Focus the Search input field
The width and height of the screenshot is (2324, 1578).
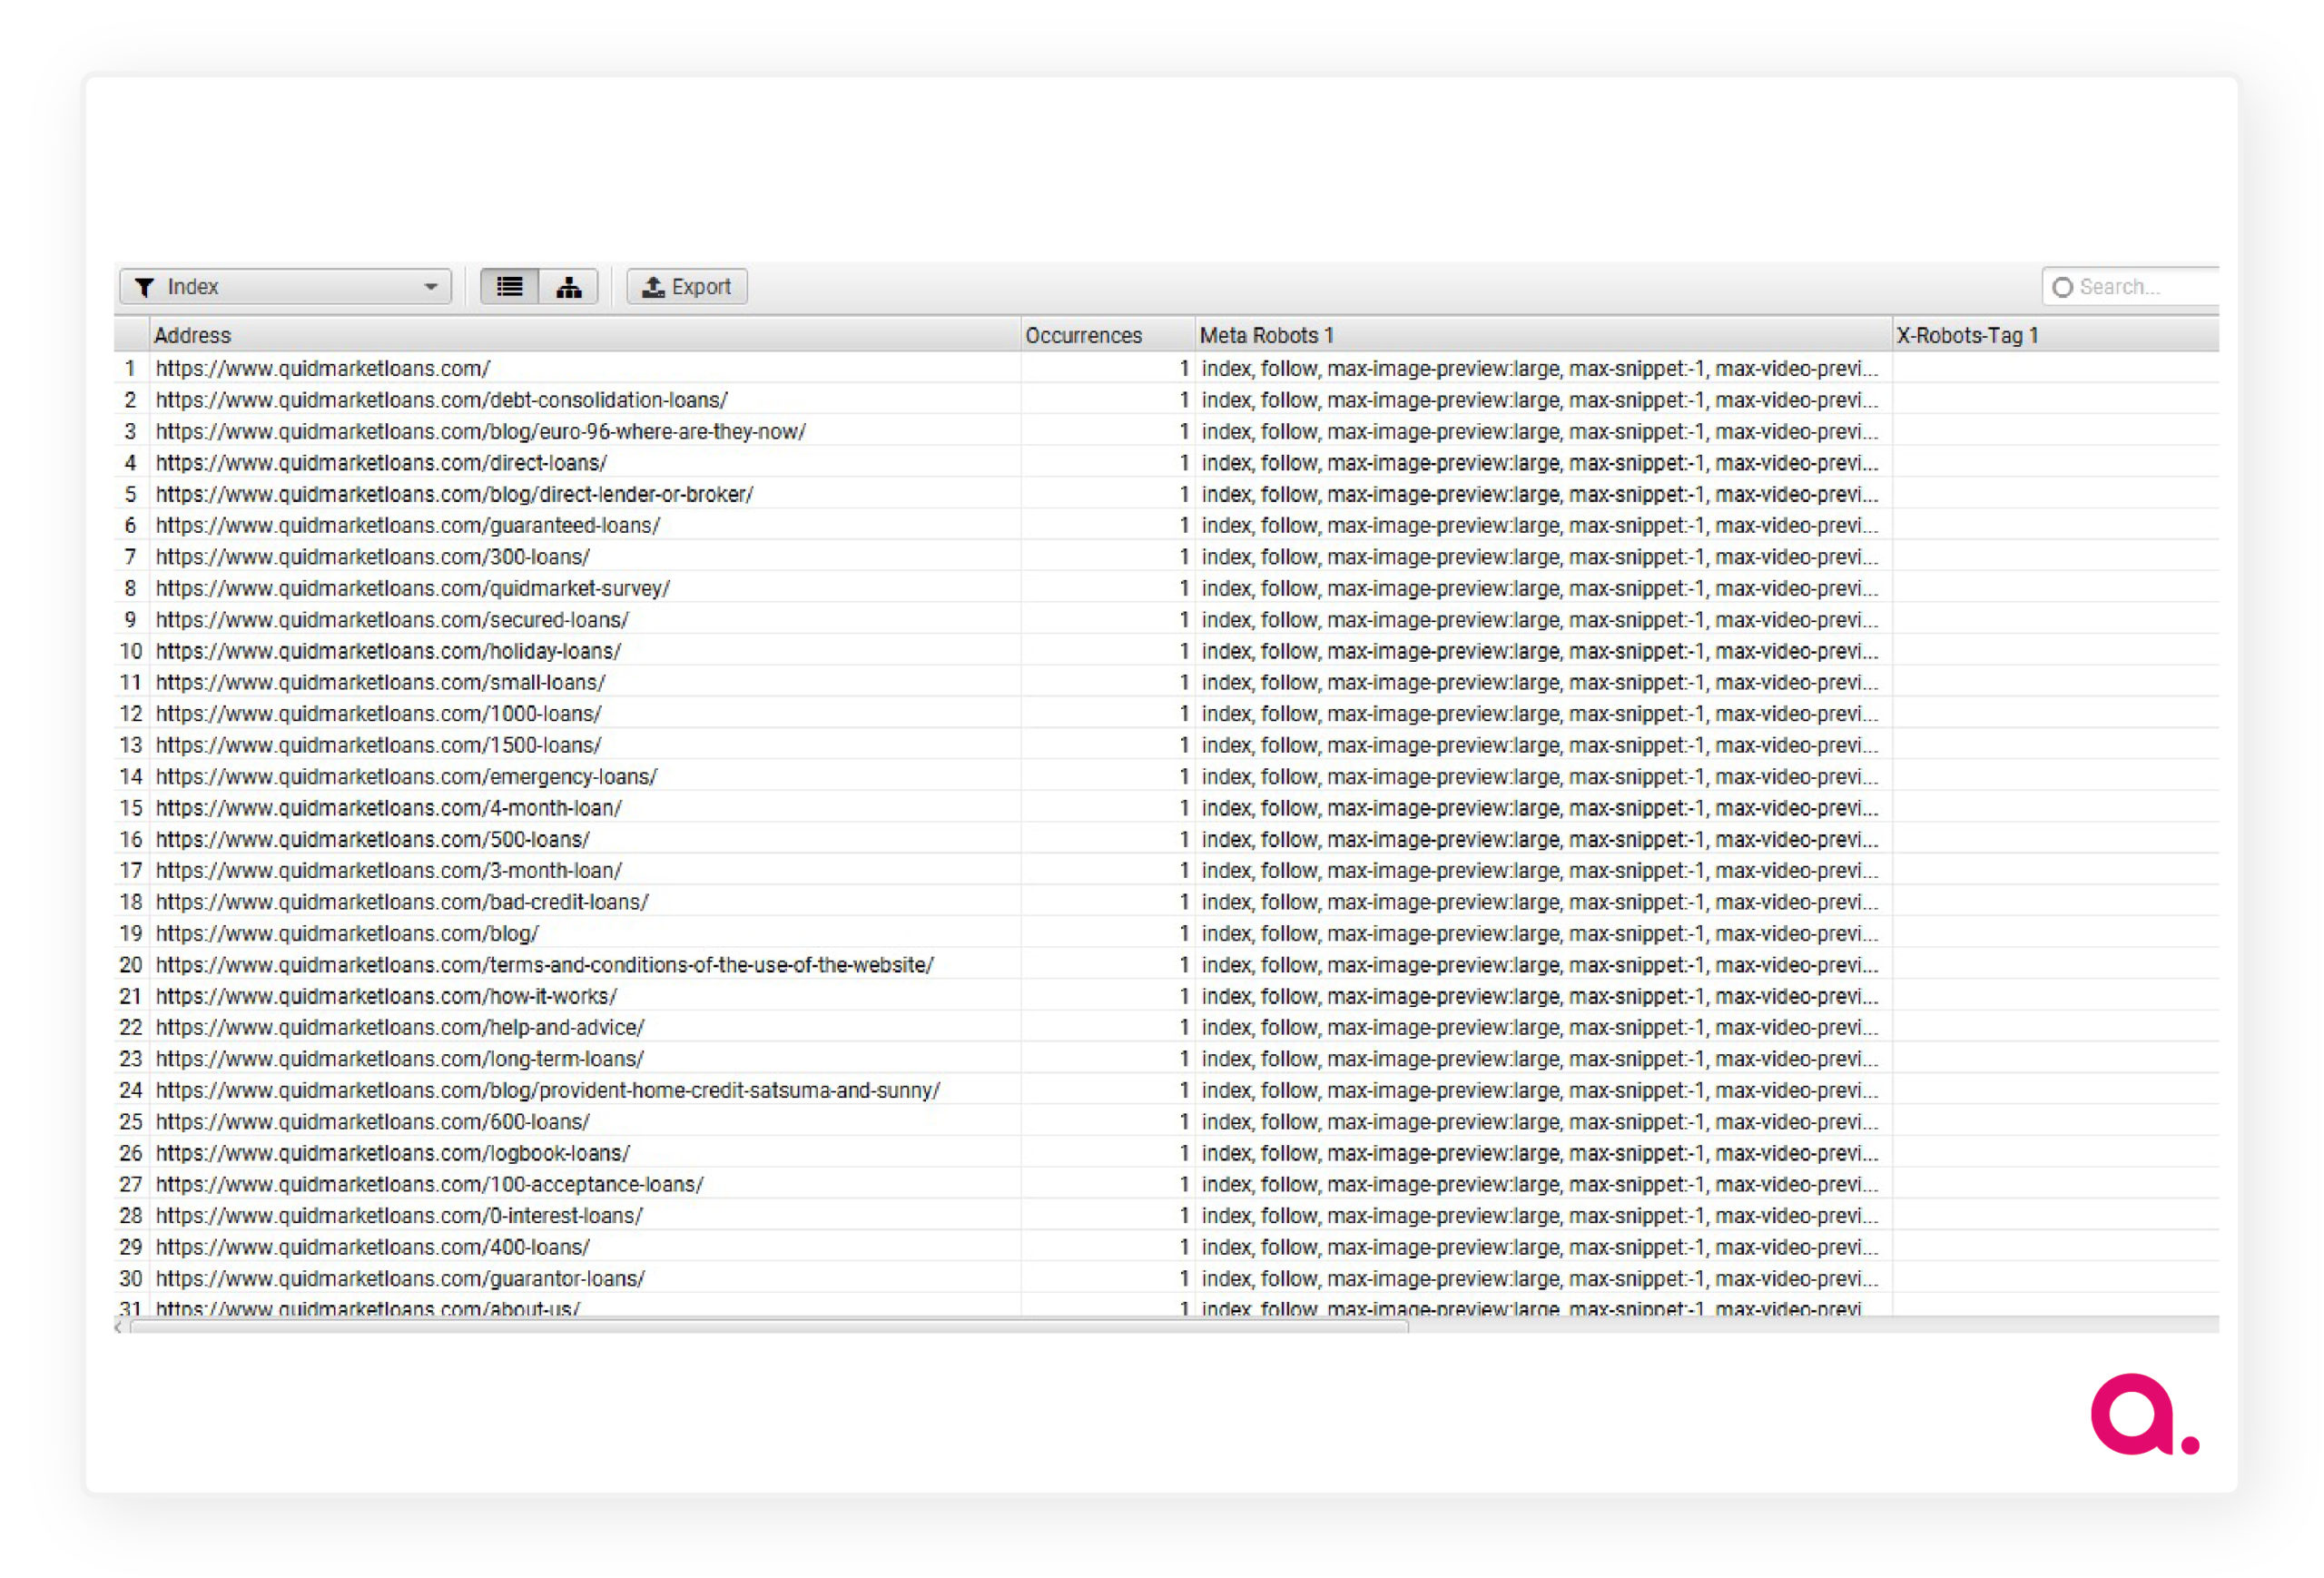(2131, 287)
